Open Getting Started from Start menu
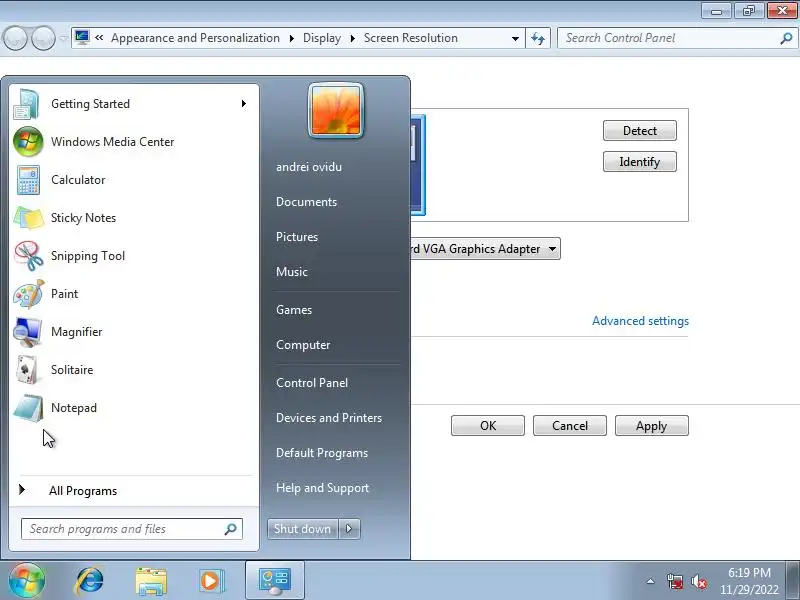 [x=134, y=104]
